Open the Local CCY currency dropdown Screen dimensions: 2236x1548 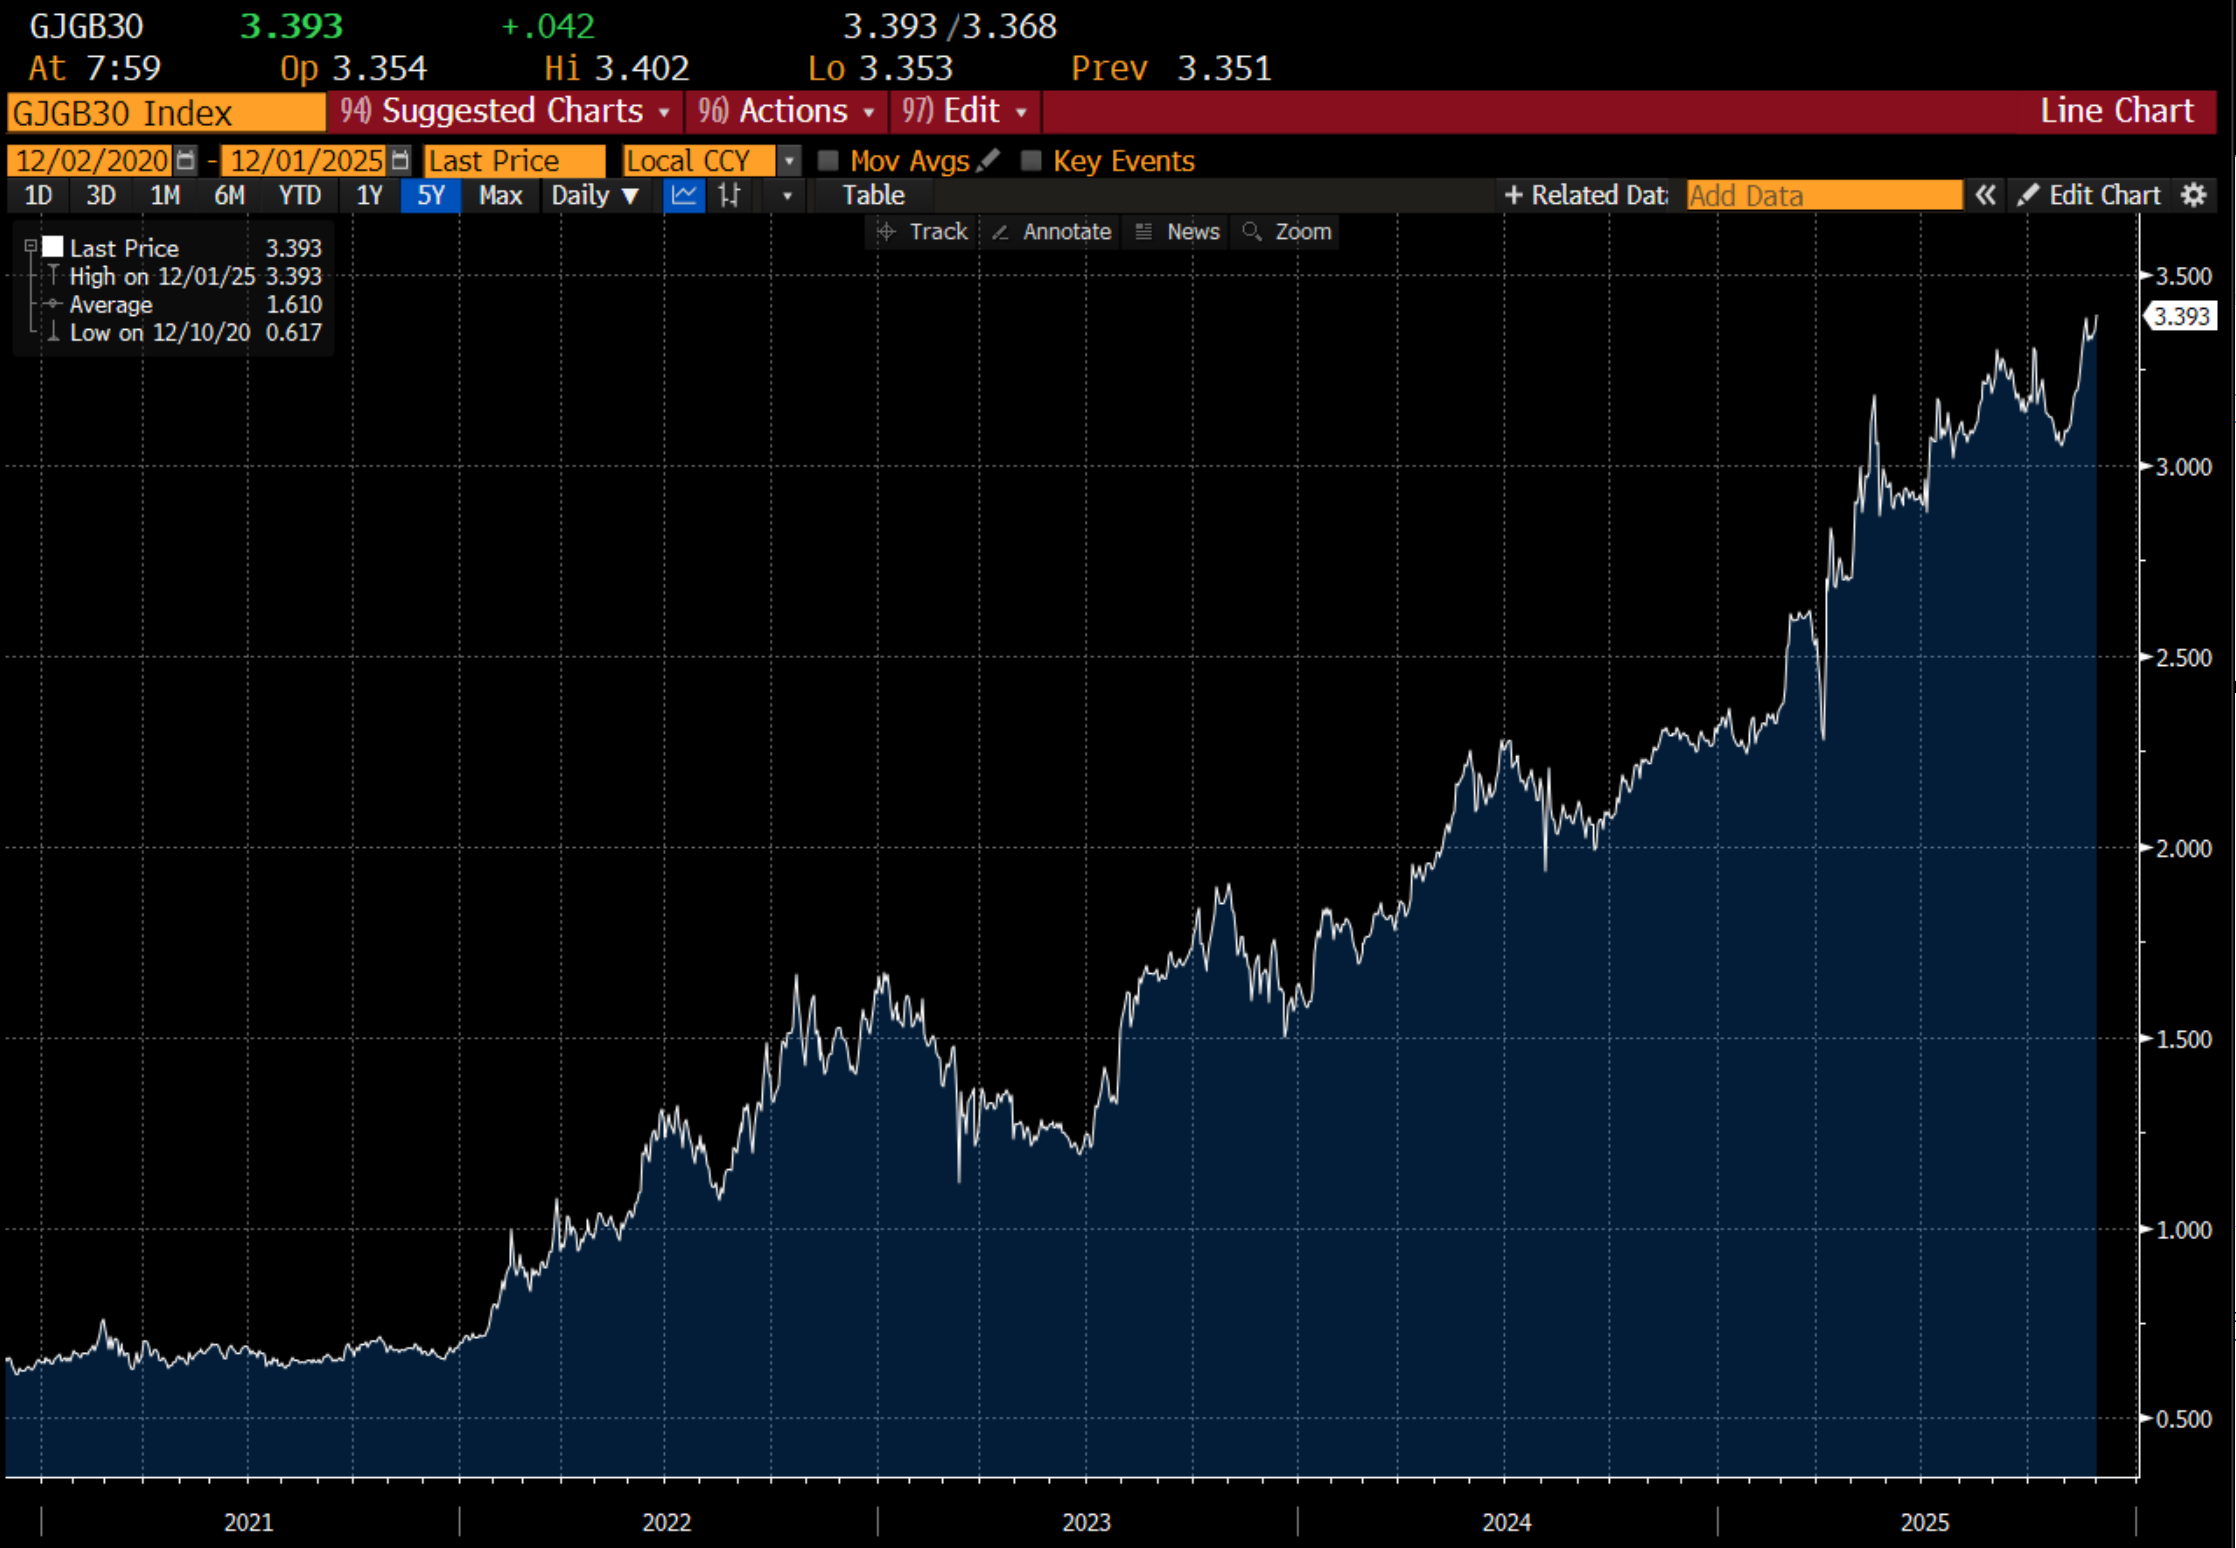click(x=789, y=160)
